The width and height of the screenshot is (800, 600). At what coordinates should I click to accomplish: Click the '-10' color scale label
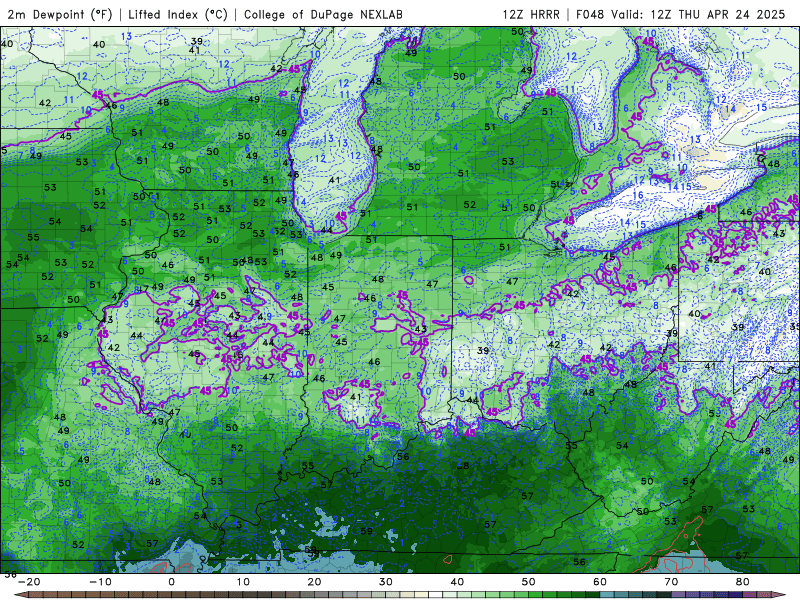tap(100, 582)
